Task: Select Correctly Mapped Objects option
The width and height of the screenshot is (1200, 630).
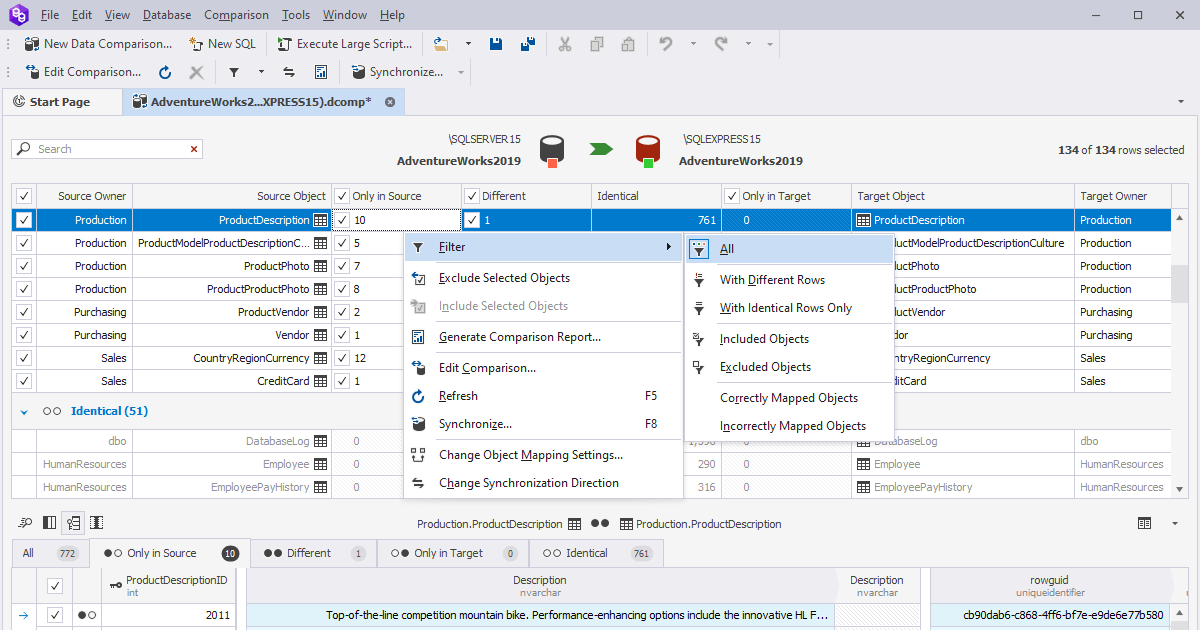Action: coord(789,398)
